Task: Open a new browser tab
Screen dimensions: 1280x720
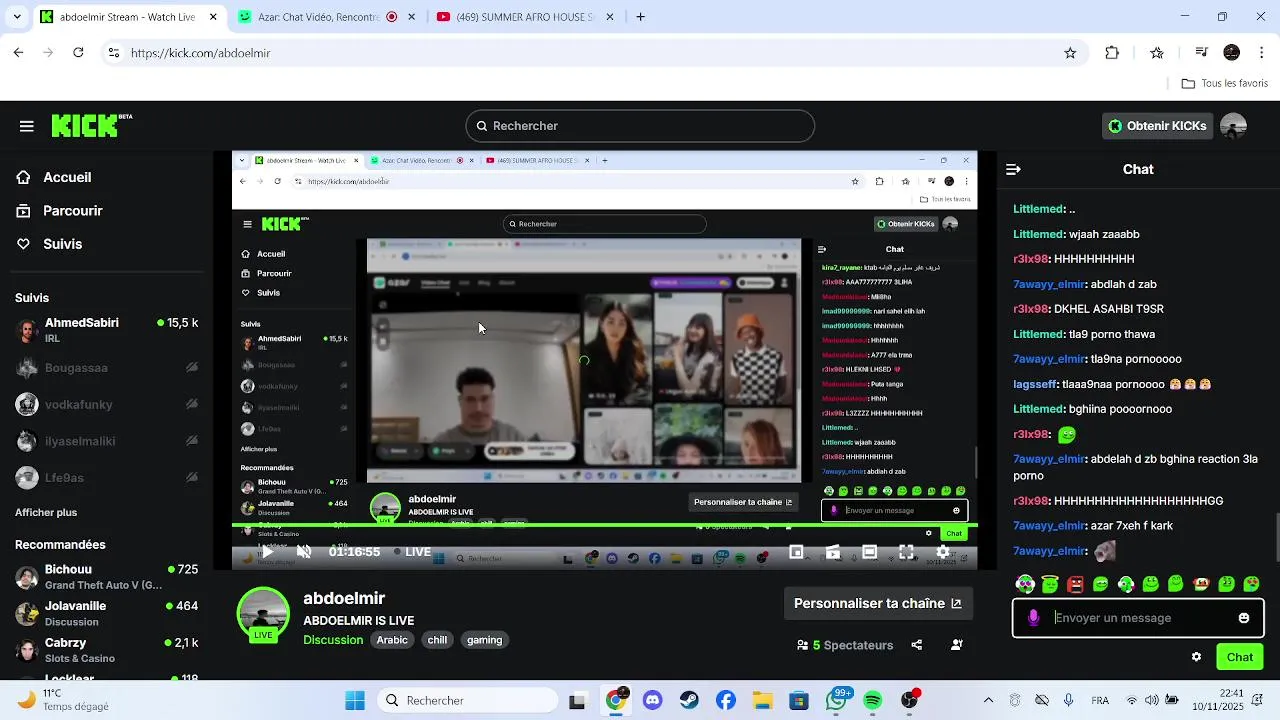Action: click(x=640, y=17)
